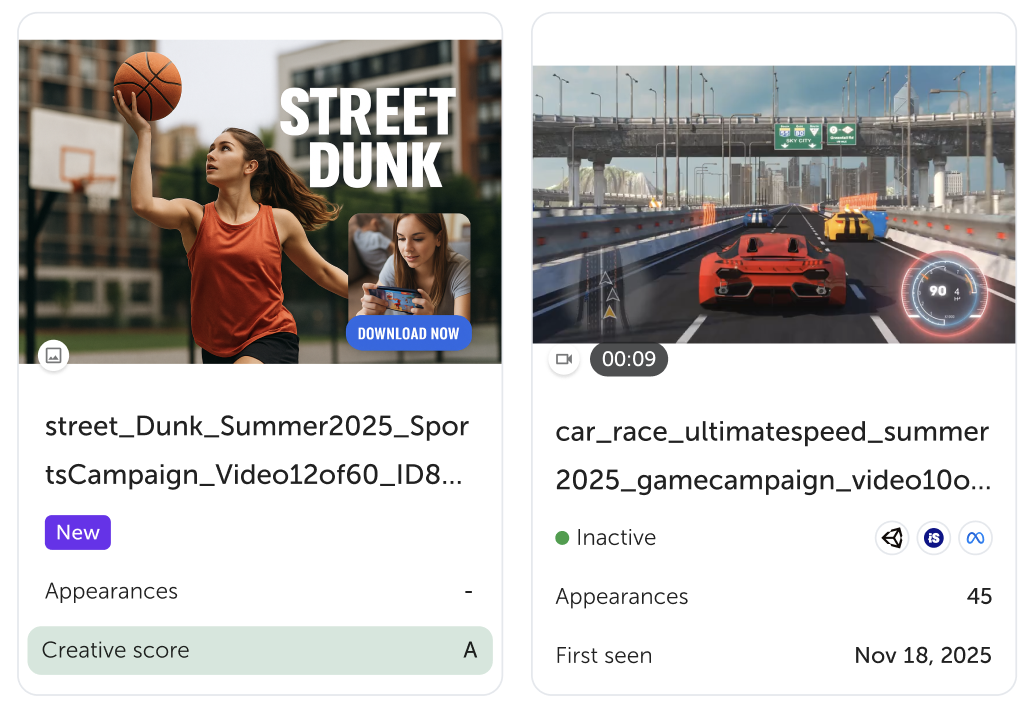Click the ironSource network icon
The image size is (1036, 710).
[933, 538]
